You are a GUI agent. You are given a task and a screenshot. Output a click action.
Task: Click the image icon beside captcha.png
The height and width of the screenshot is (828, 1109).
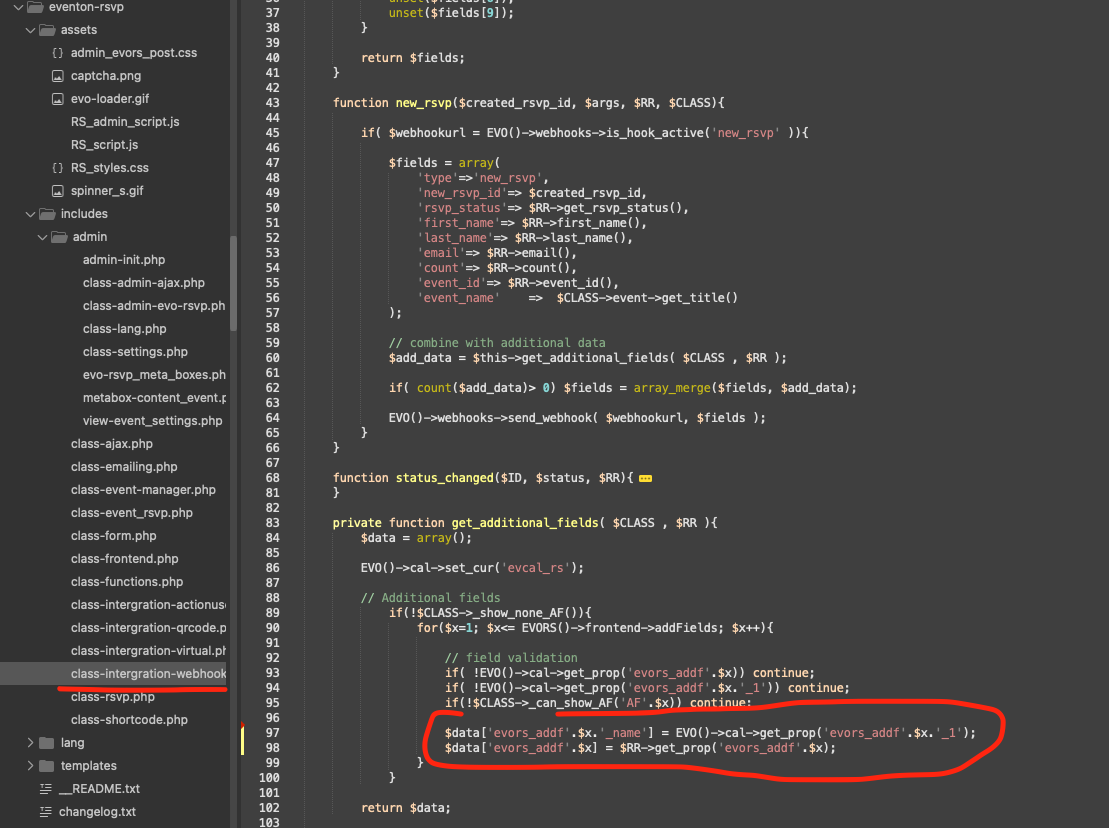(x=58, y=76)
